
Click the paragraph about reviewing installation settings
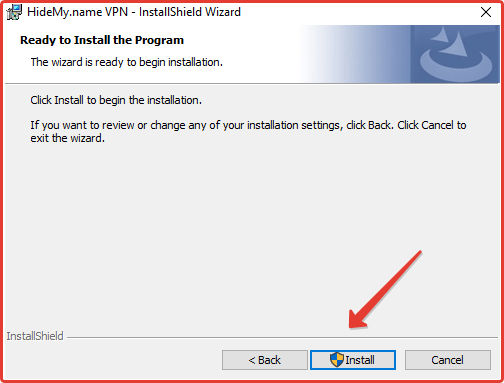pos(248,132)
